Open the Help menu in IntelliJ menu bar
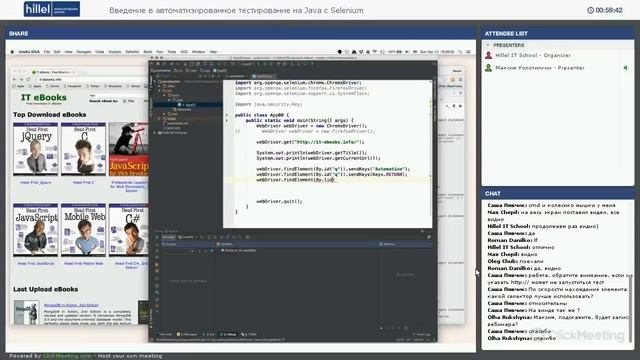Screen dimensions: 640x360 tap(213, 52)
